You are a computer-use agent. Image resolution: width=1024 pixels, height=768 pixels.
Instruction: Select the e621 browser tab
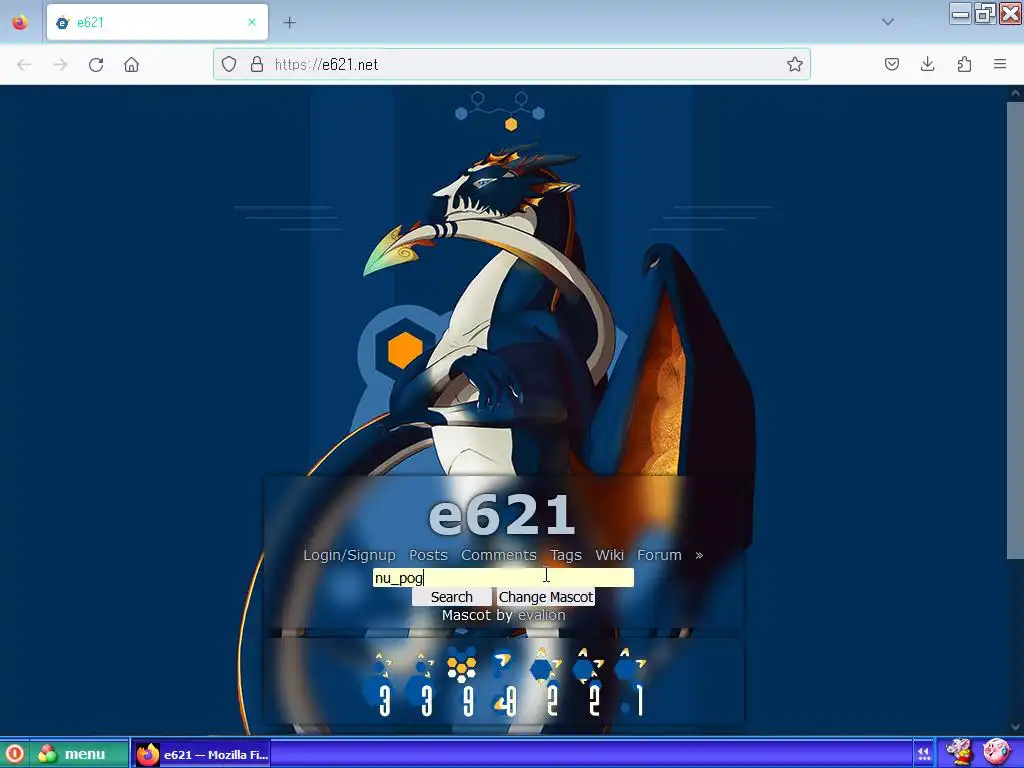[x=157, y=22]
